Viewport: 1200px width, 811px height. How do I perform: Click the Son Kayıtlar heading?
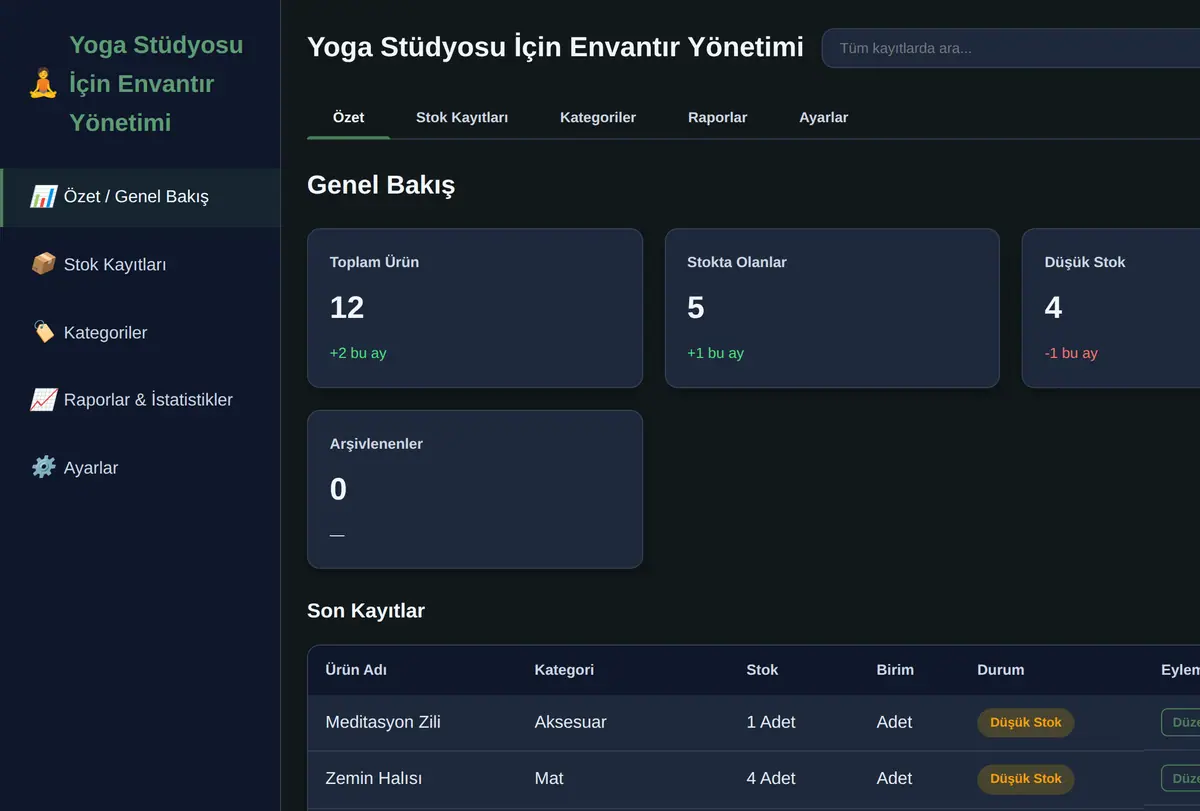366,611
